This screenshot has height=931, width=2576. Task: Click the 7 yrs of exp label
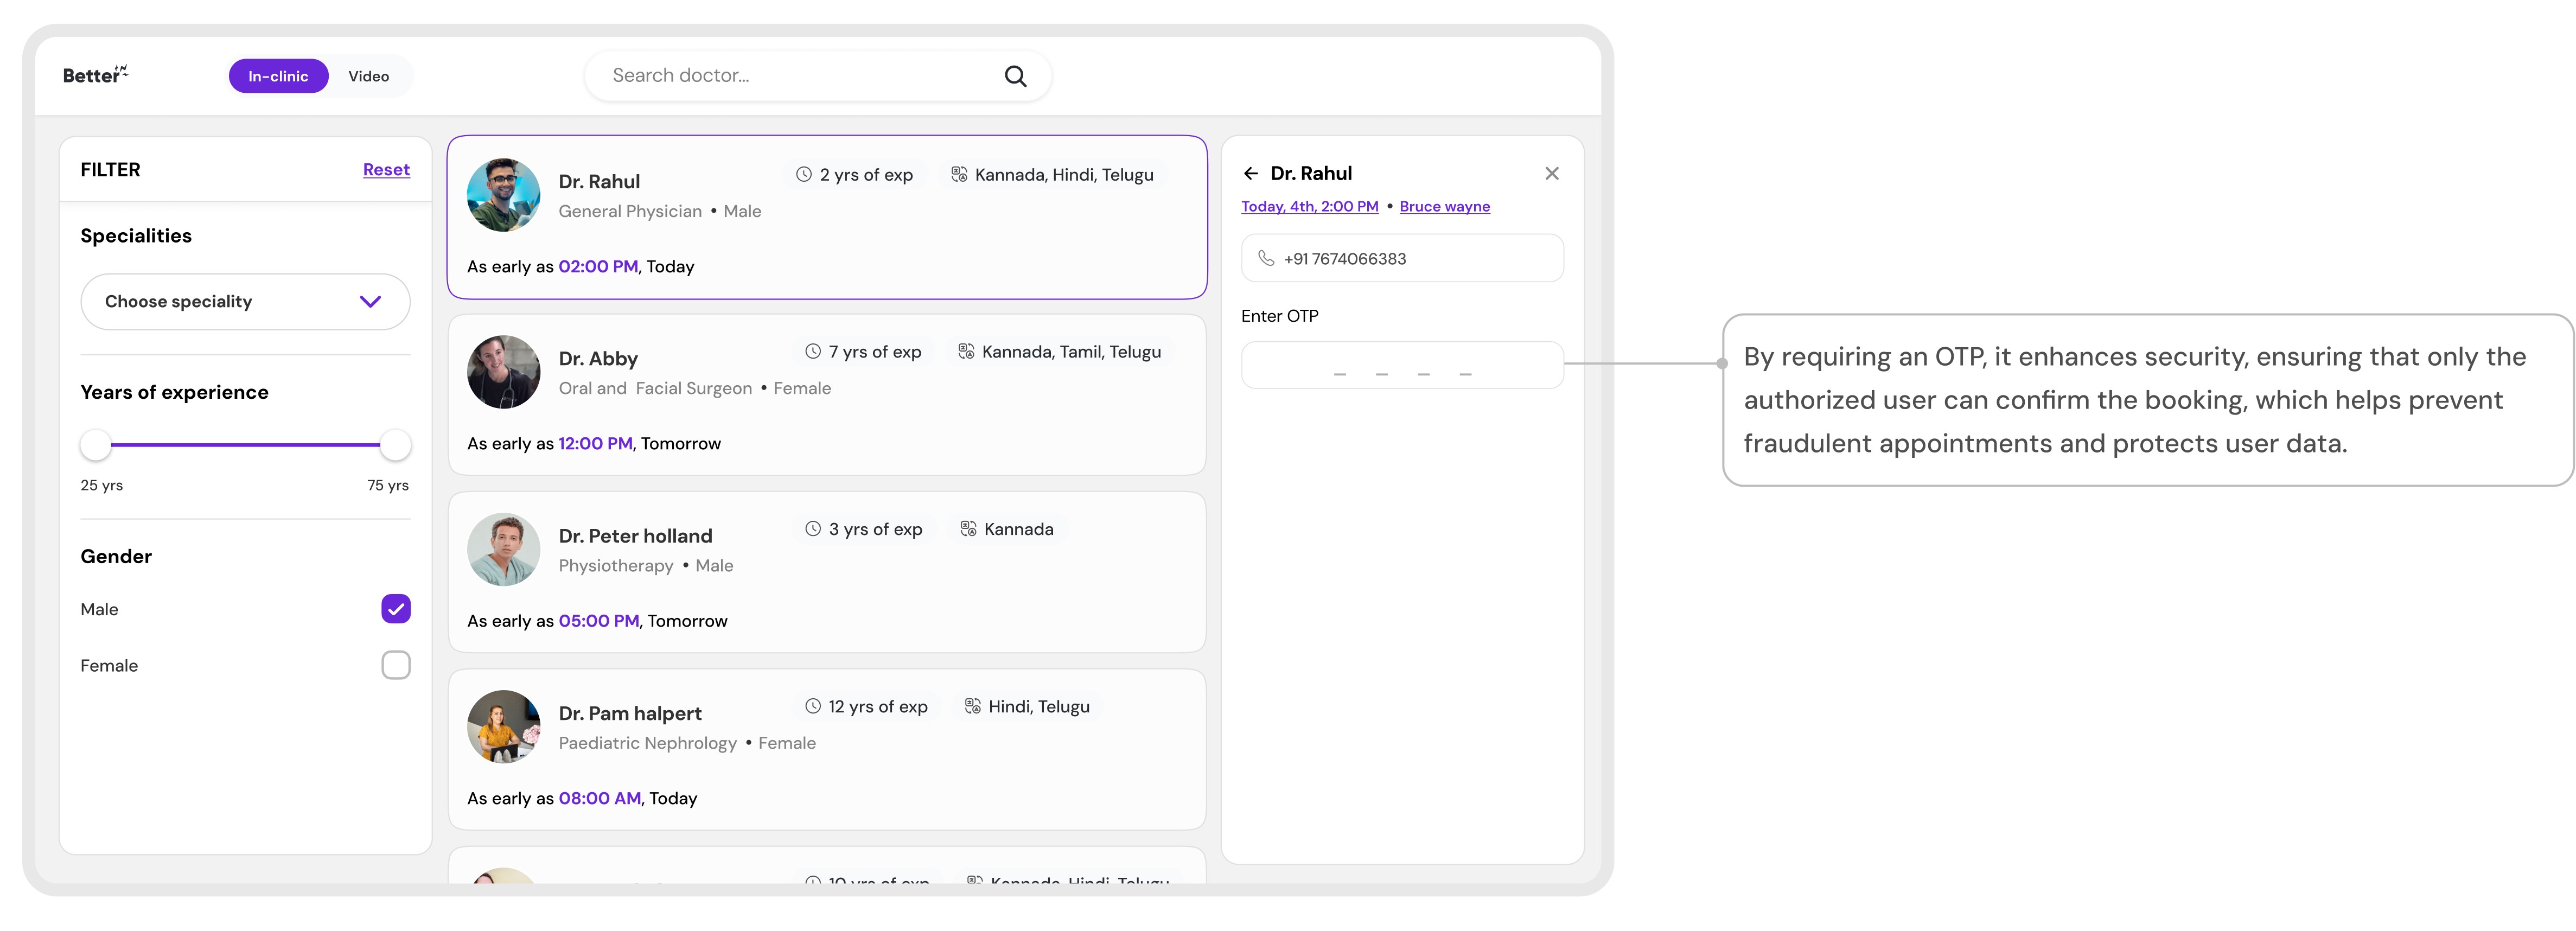[875, 352]
